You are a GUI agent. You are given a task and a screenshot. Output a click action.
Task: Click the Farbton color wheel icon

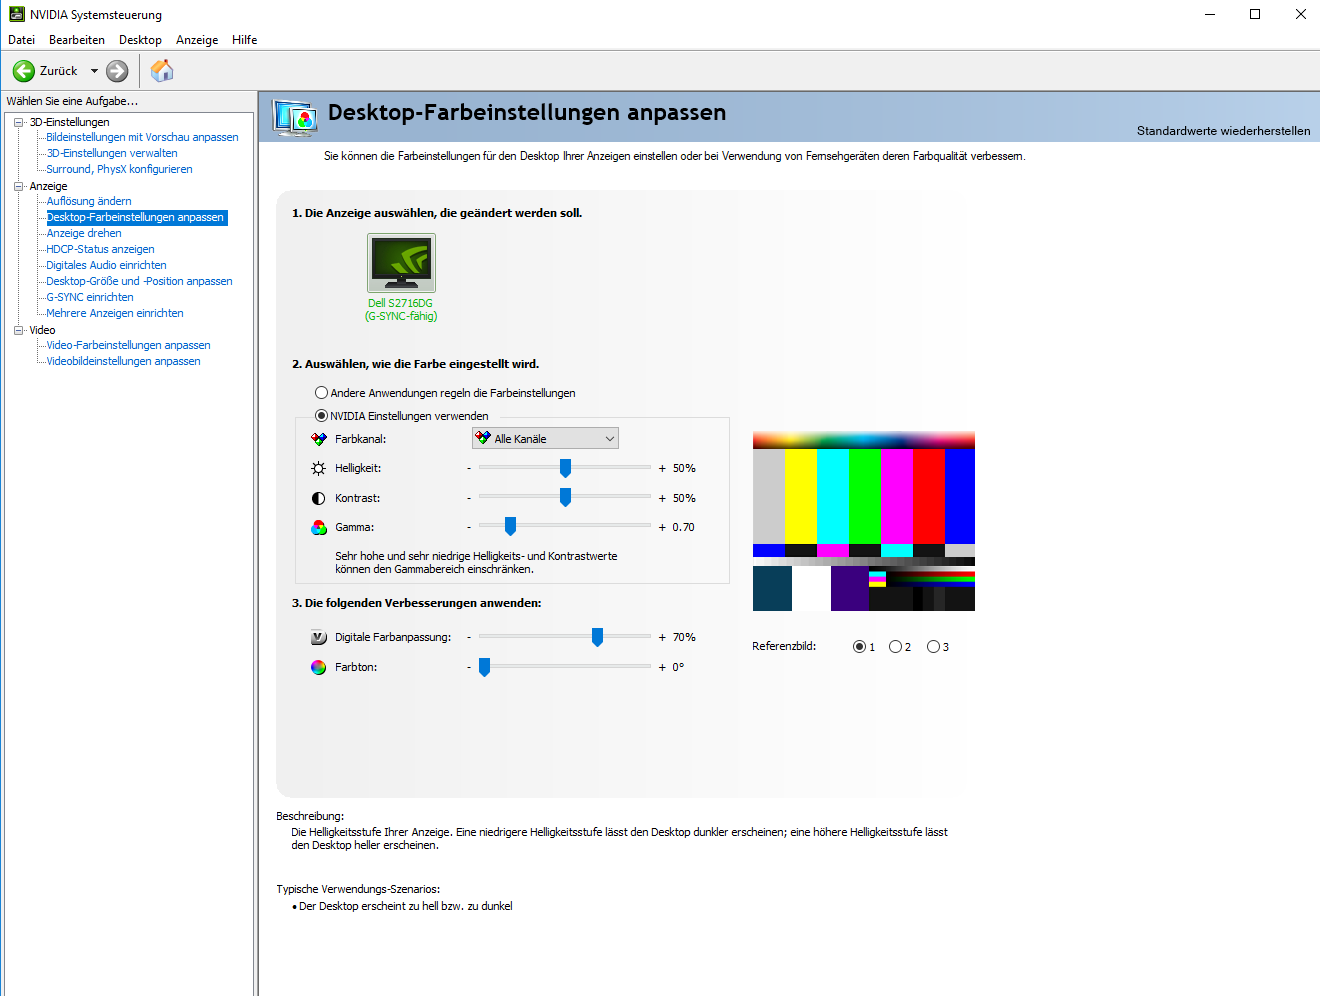(x=319, y=667)
